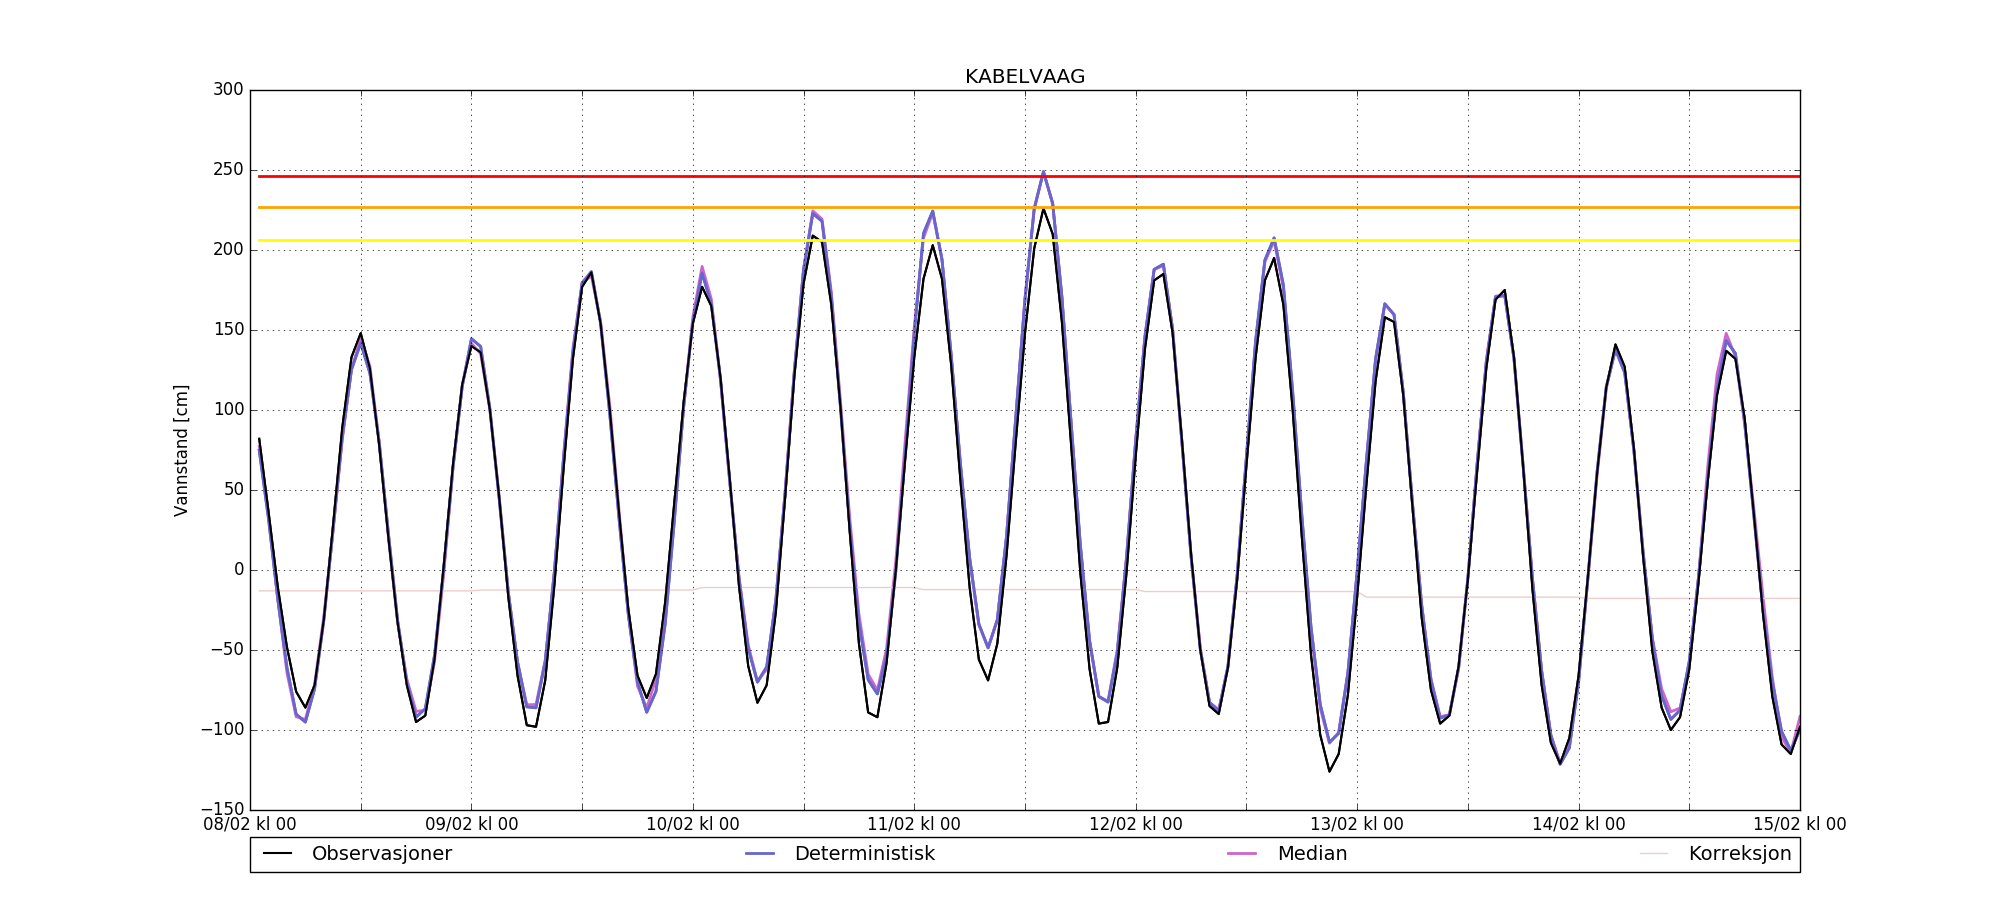Click the yellow horizontal threshold line

tap(1029, 241)
